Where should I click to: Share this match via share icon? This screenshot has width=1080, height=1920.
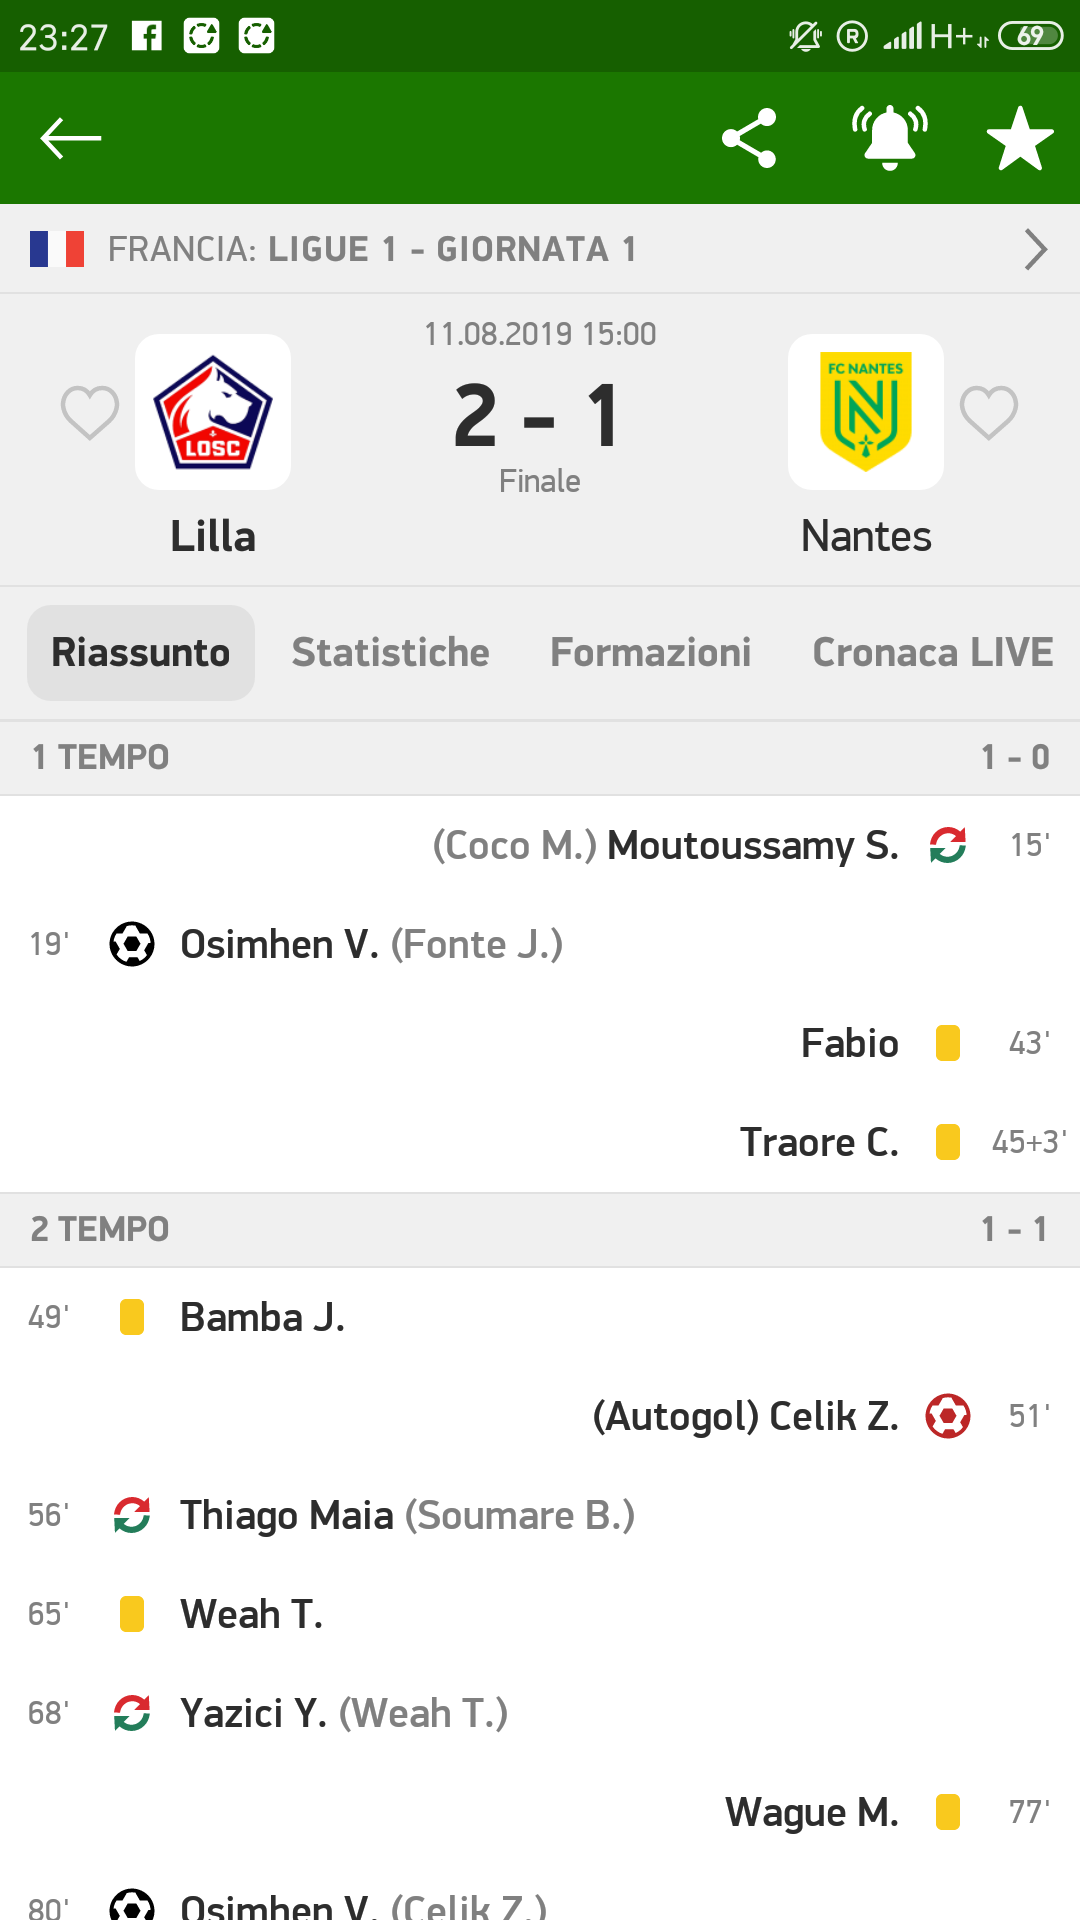(749, 138)
